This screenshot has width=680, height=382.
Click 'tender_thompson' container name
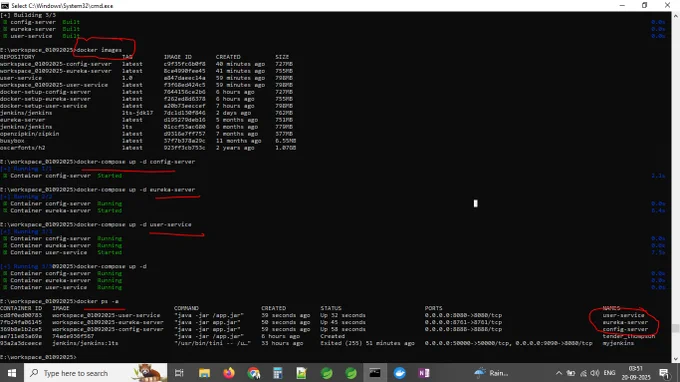pos(628,336)
